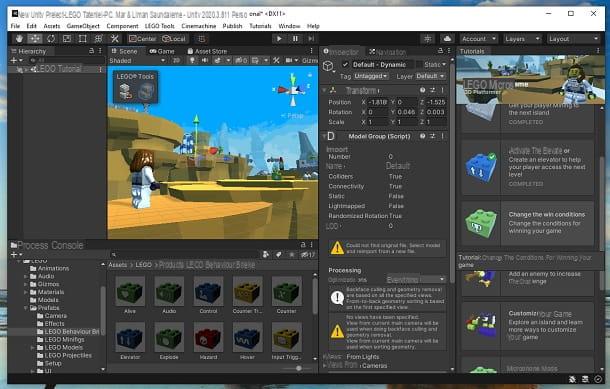Toggle the Center pivot mode button

142,39
